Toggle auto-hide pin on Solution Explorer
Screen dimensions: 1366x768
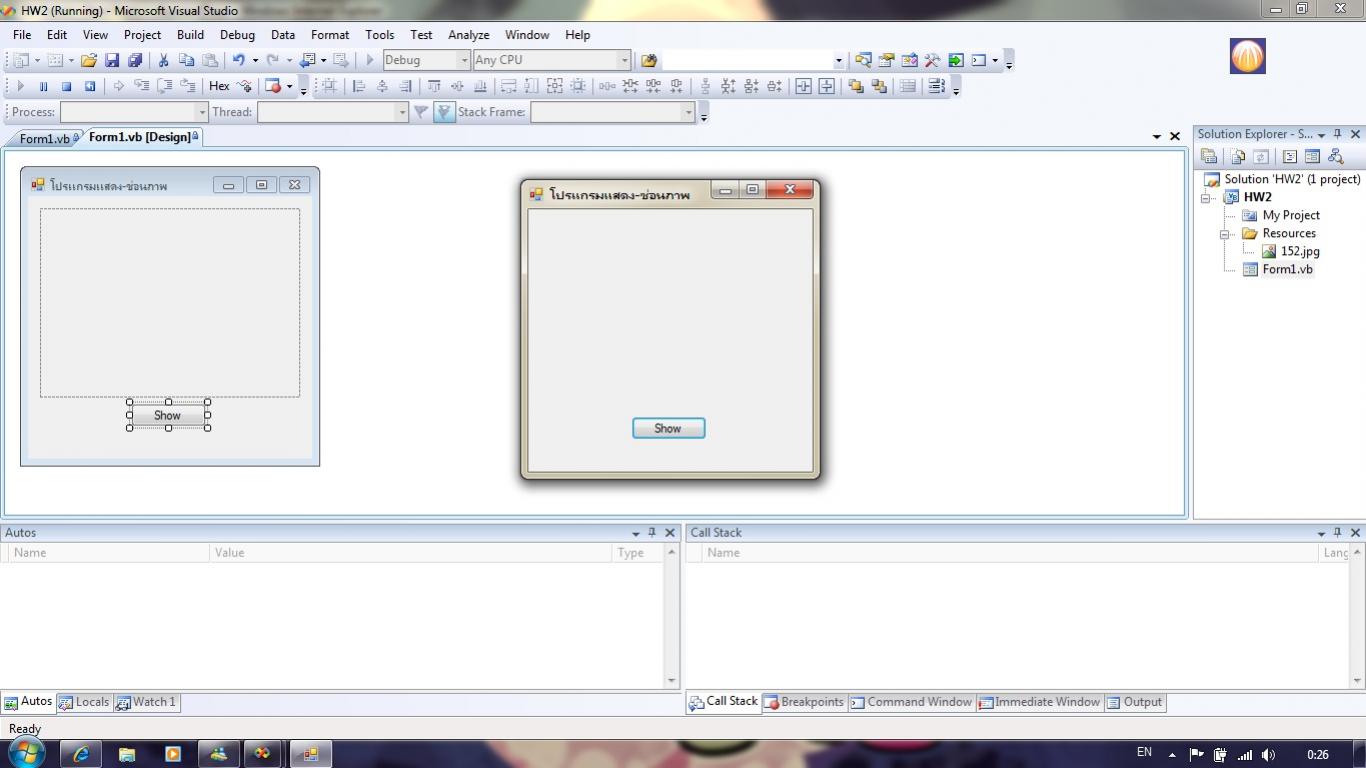1338,134
